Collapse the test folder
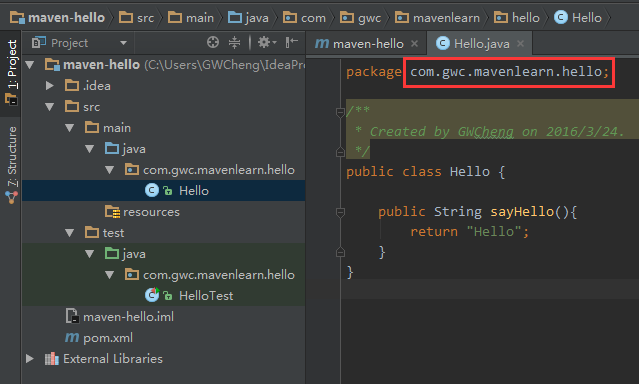The width and height of the screenshot is (639, 384). (70, 233)
